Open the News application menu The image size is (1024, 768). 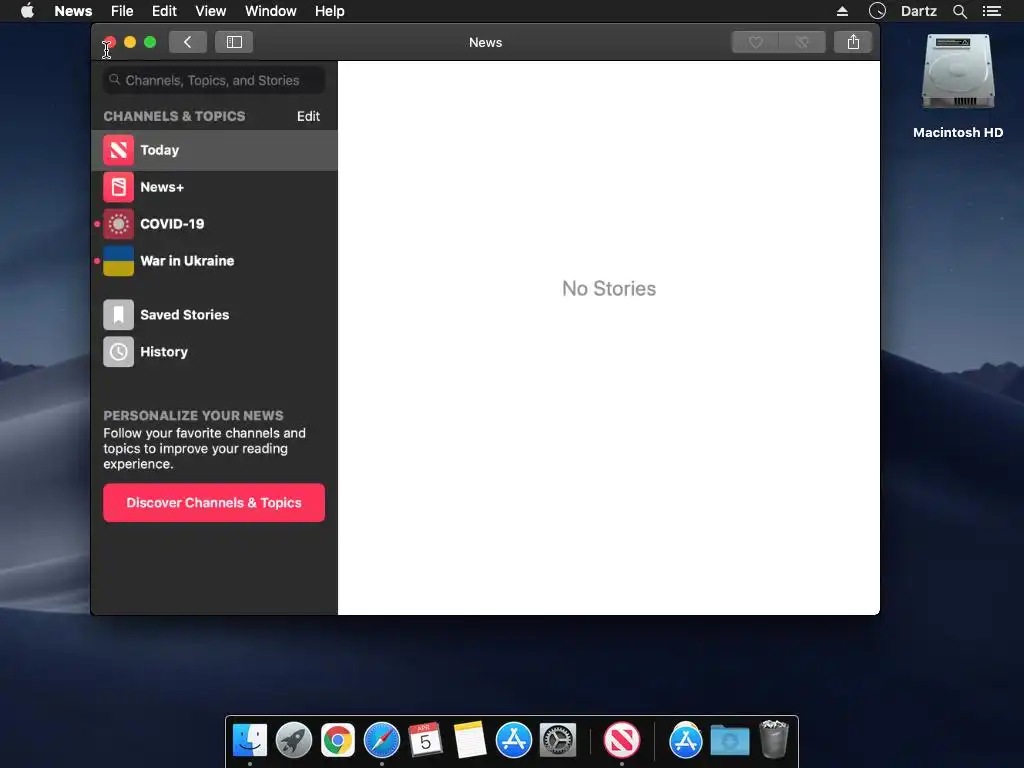tap(73, 11)
